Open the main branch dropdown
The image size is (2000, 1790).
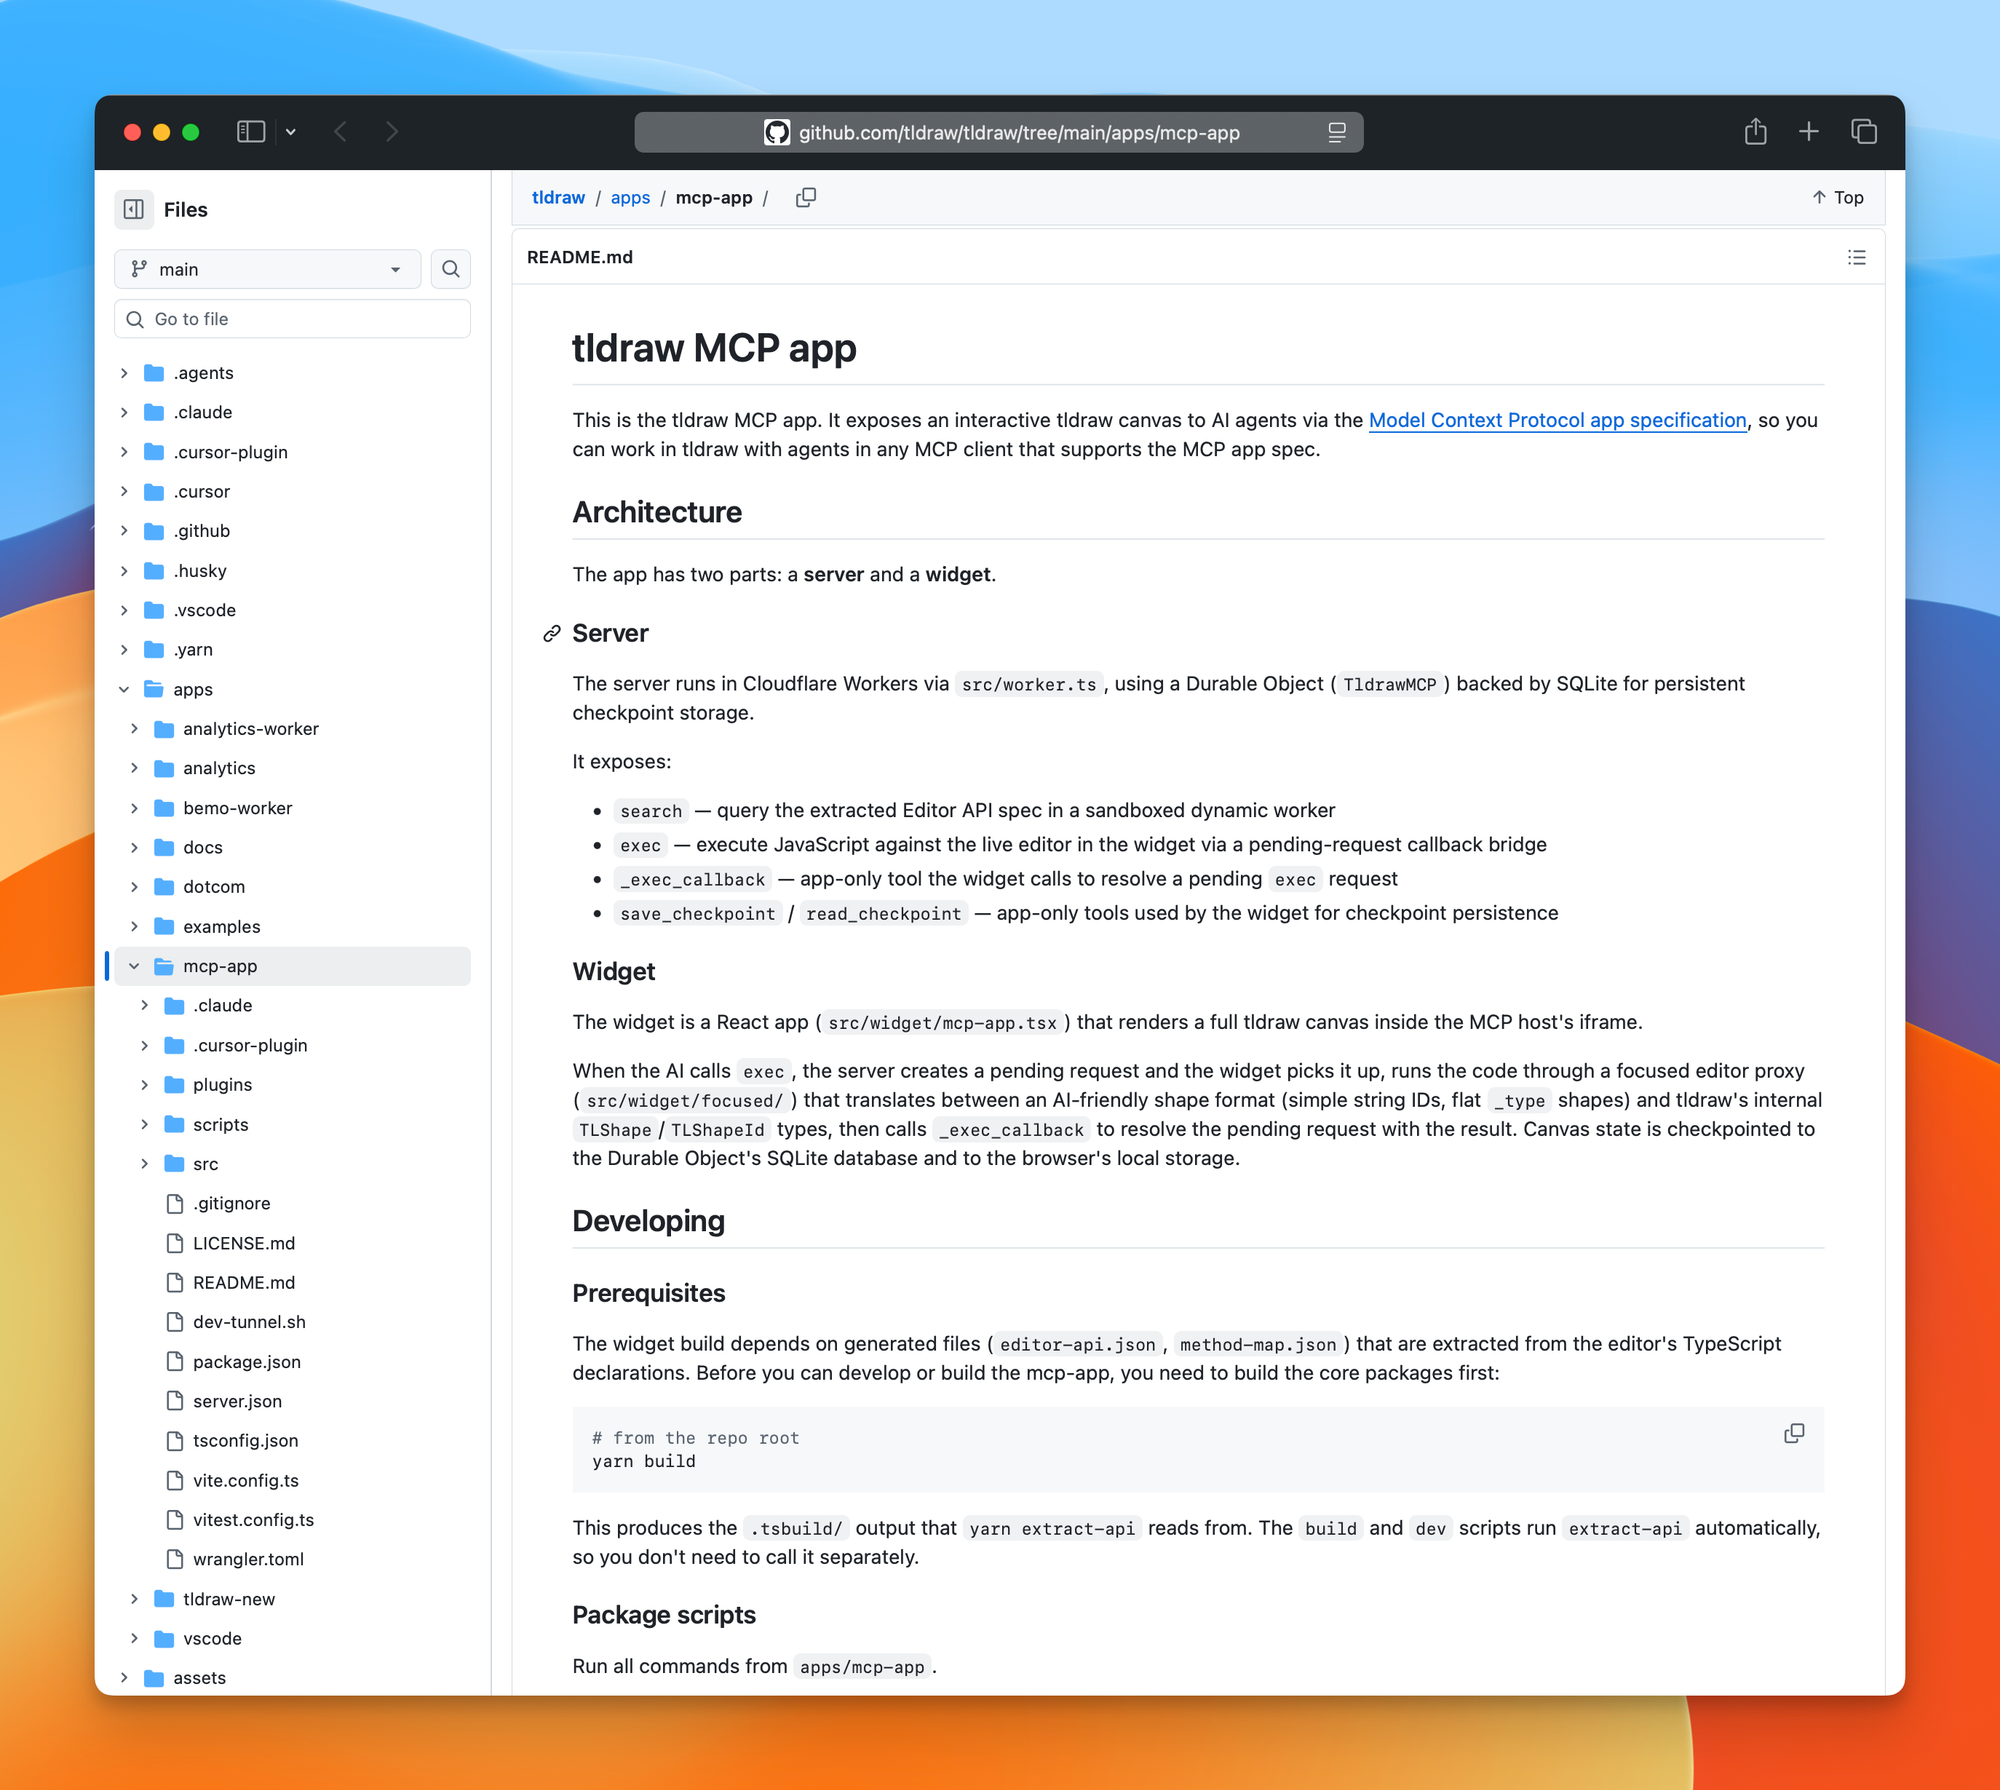(x=267, y=269)
